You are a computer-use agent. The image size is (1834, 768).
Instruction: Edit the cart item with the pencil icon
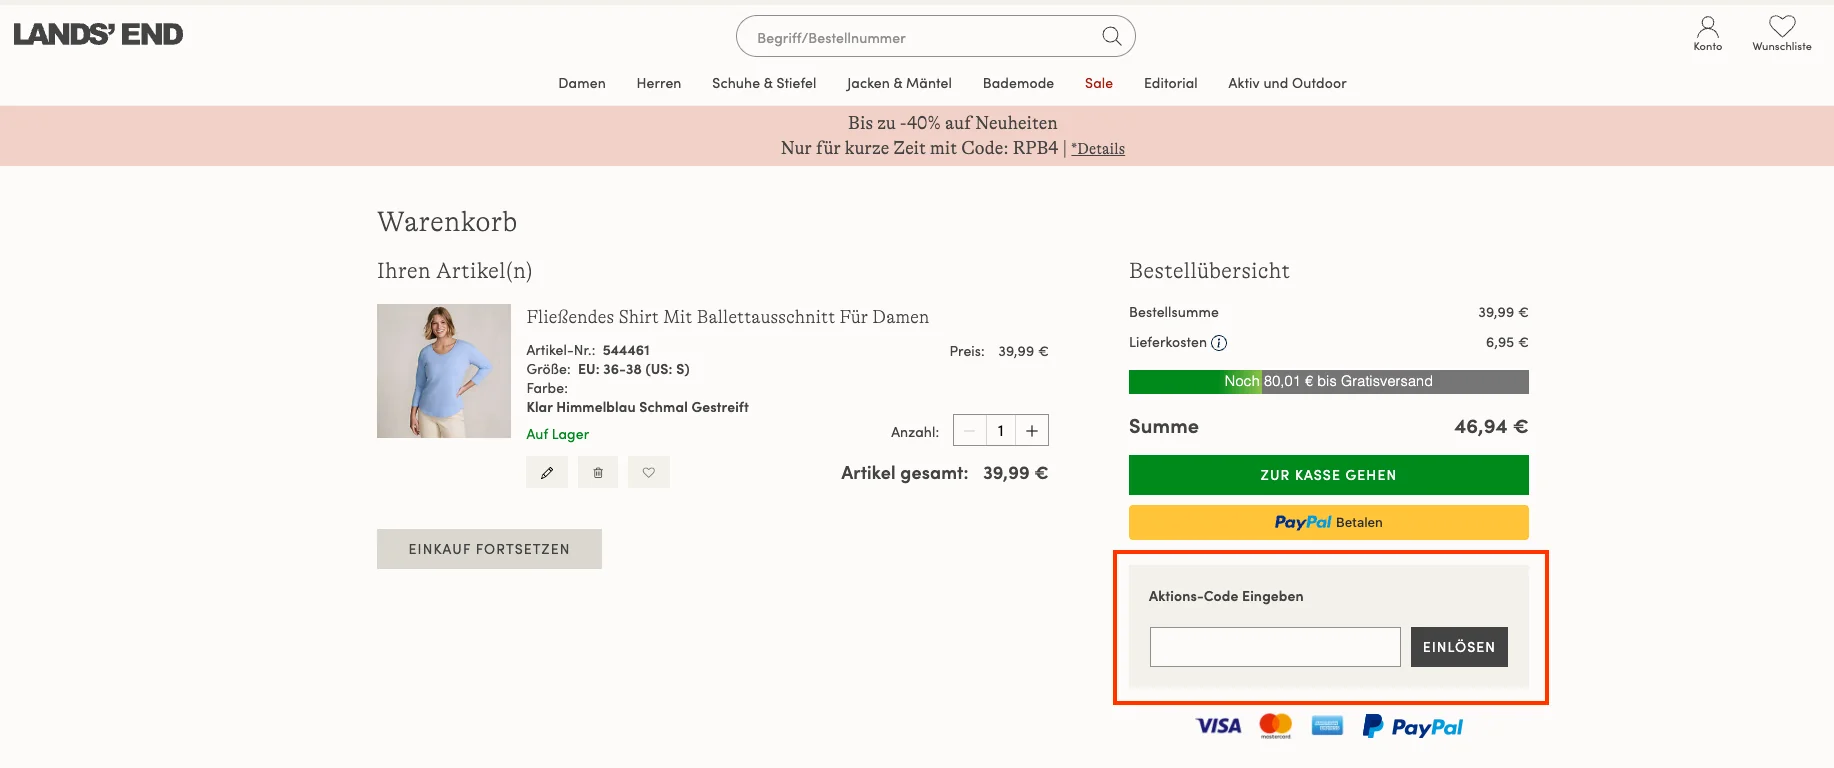coord(547,472)
